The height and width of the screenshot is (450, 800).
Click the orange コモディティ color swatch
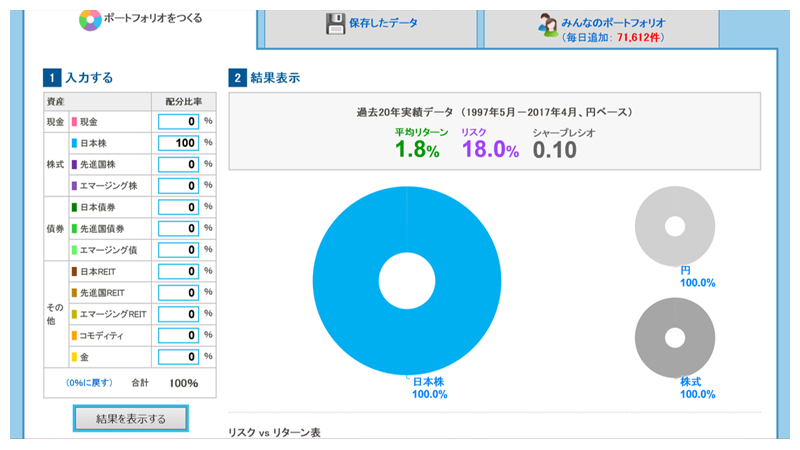(x=74, y=336)
